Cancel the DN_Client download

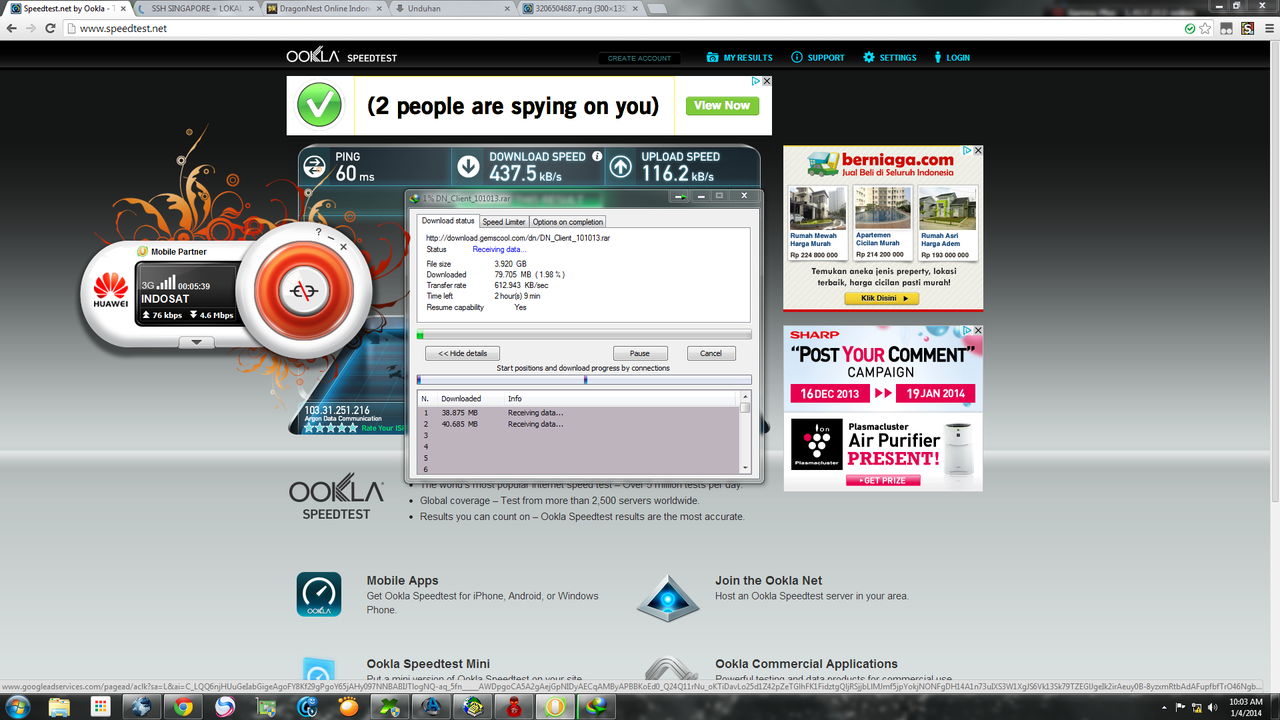point(711,353)
